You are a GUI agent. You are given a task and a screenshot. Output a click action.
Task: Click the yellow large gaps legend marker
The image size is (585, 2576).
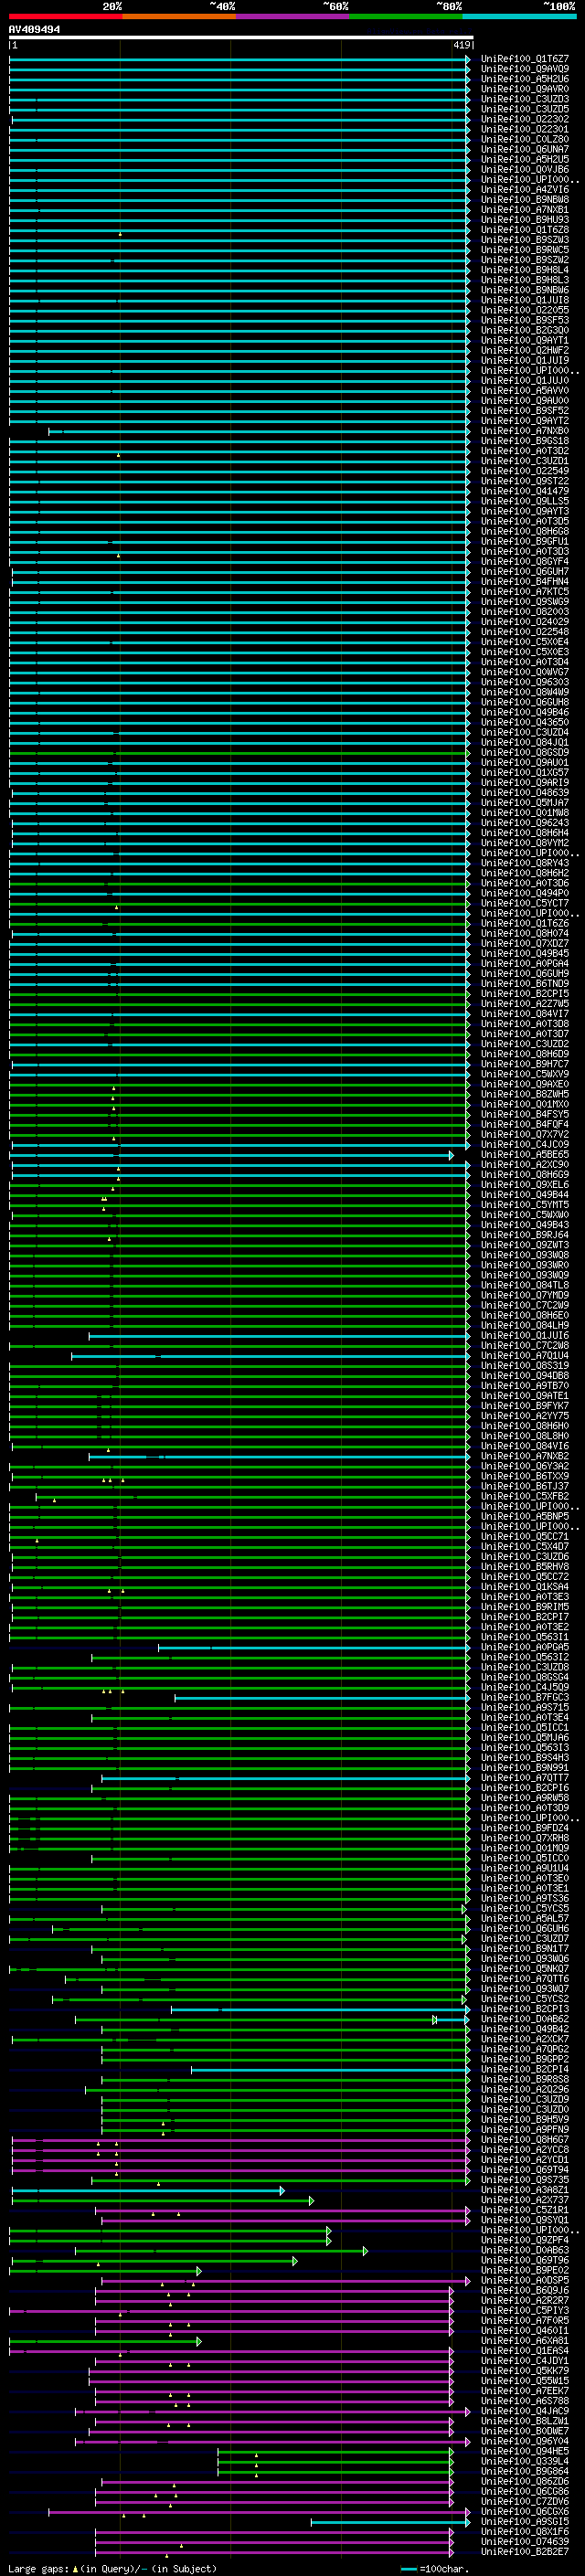point(75,2569)
